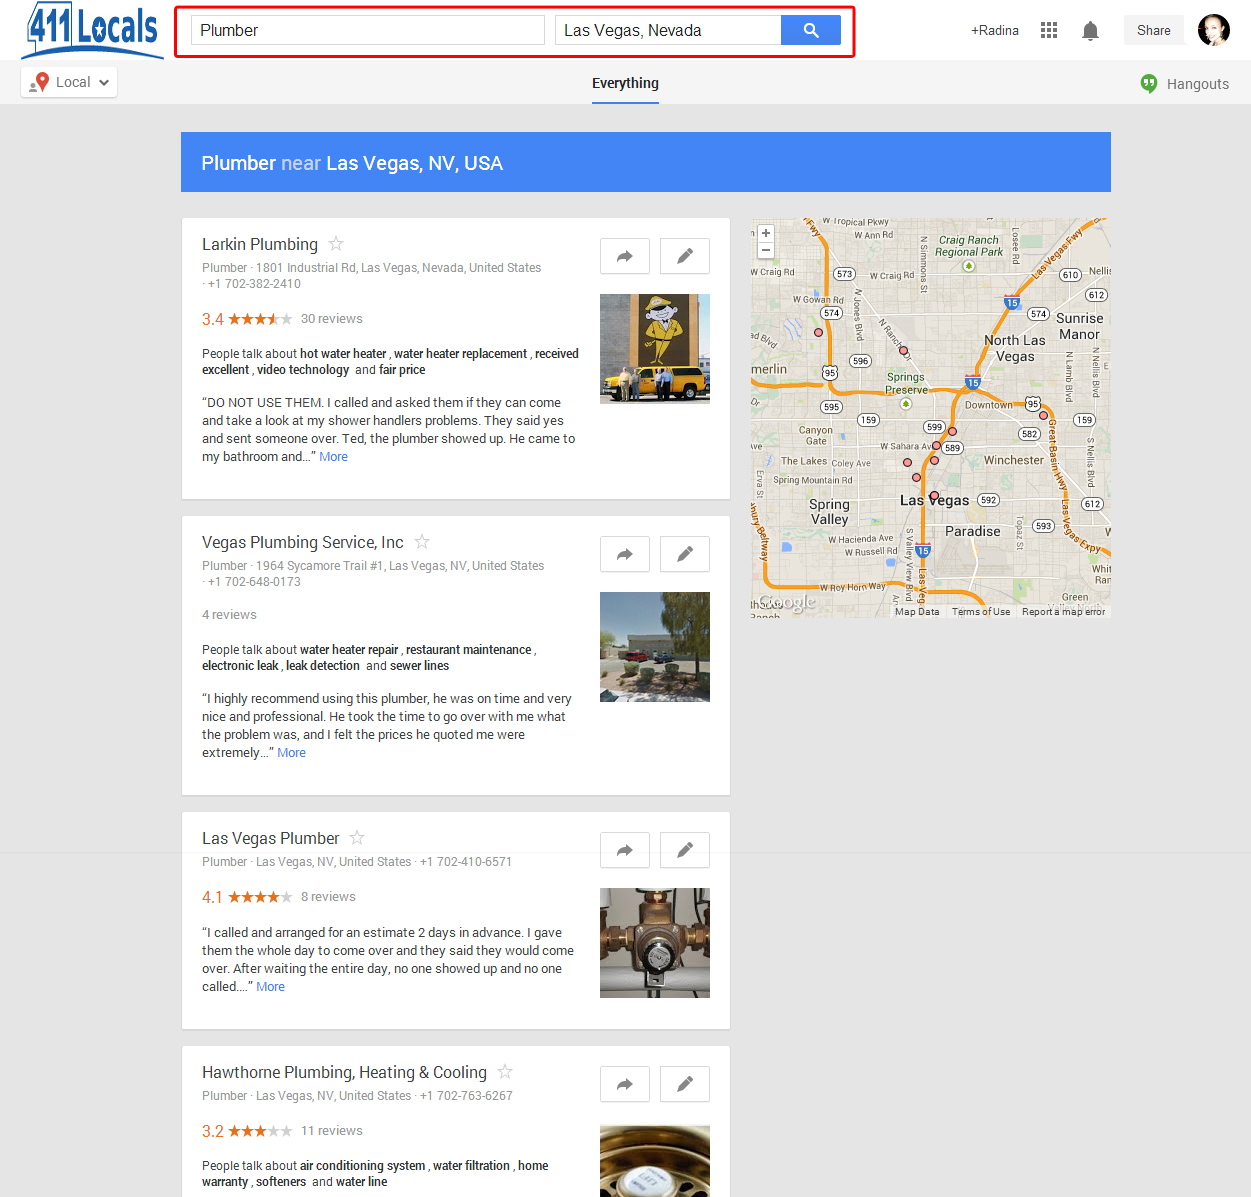
Task: Open the Google apps grid icon
Action: pos(1049,30)
